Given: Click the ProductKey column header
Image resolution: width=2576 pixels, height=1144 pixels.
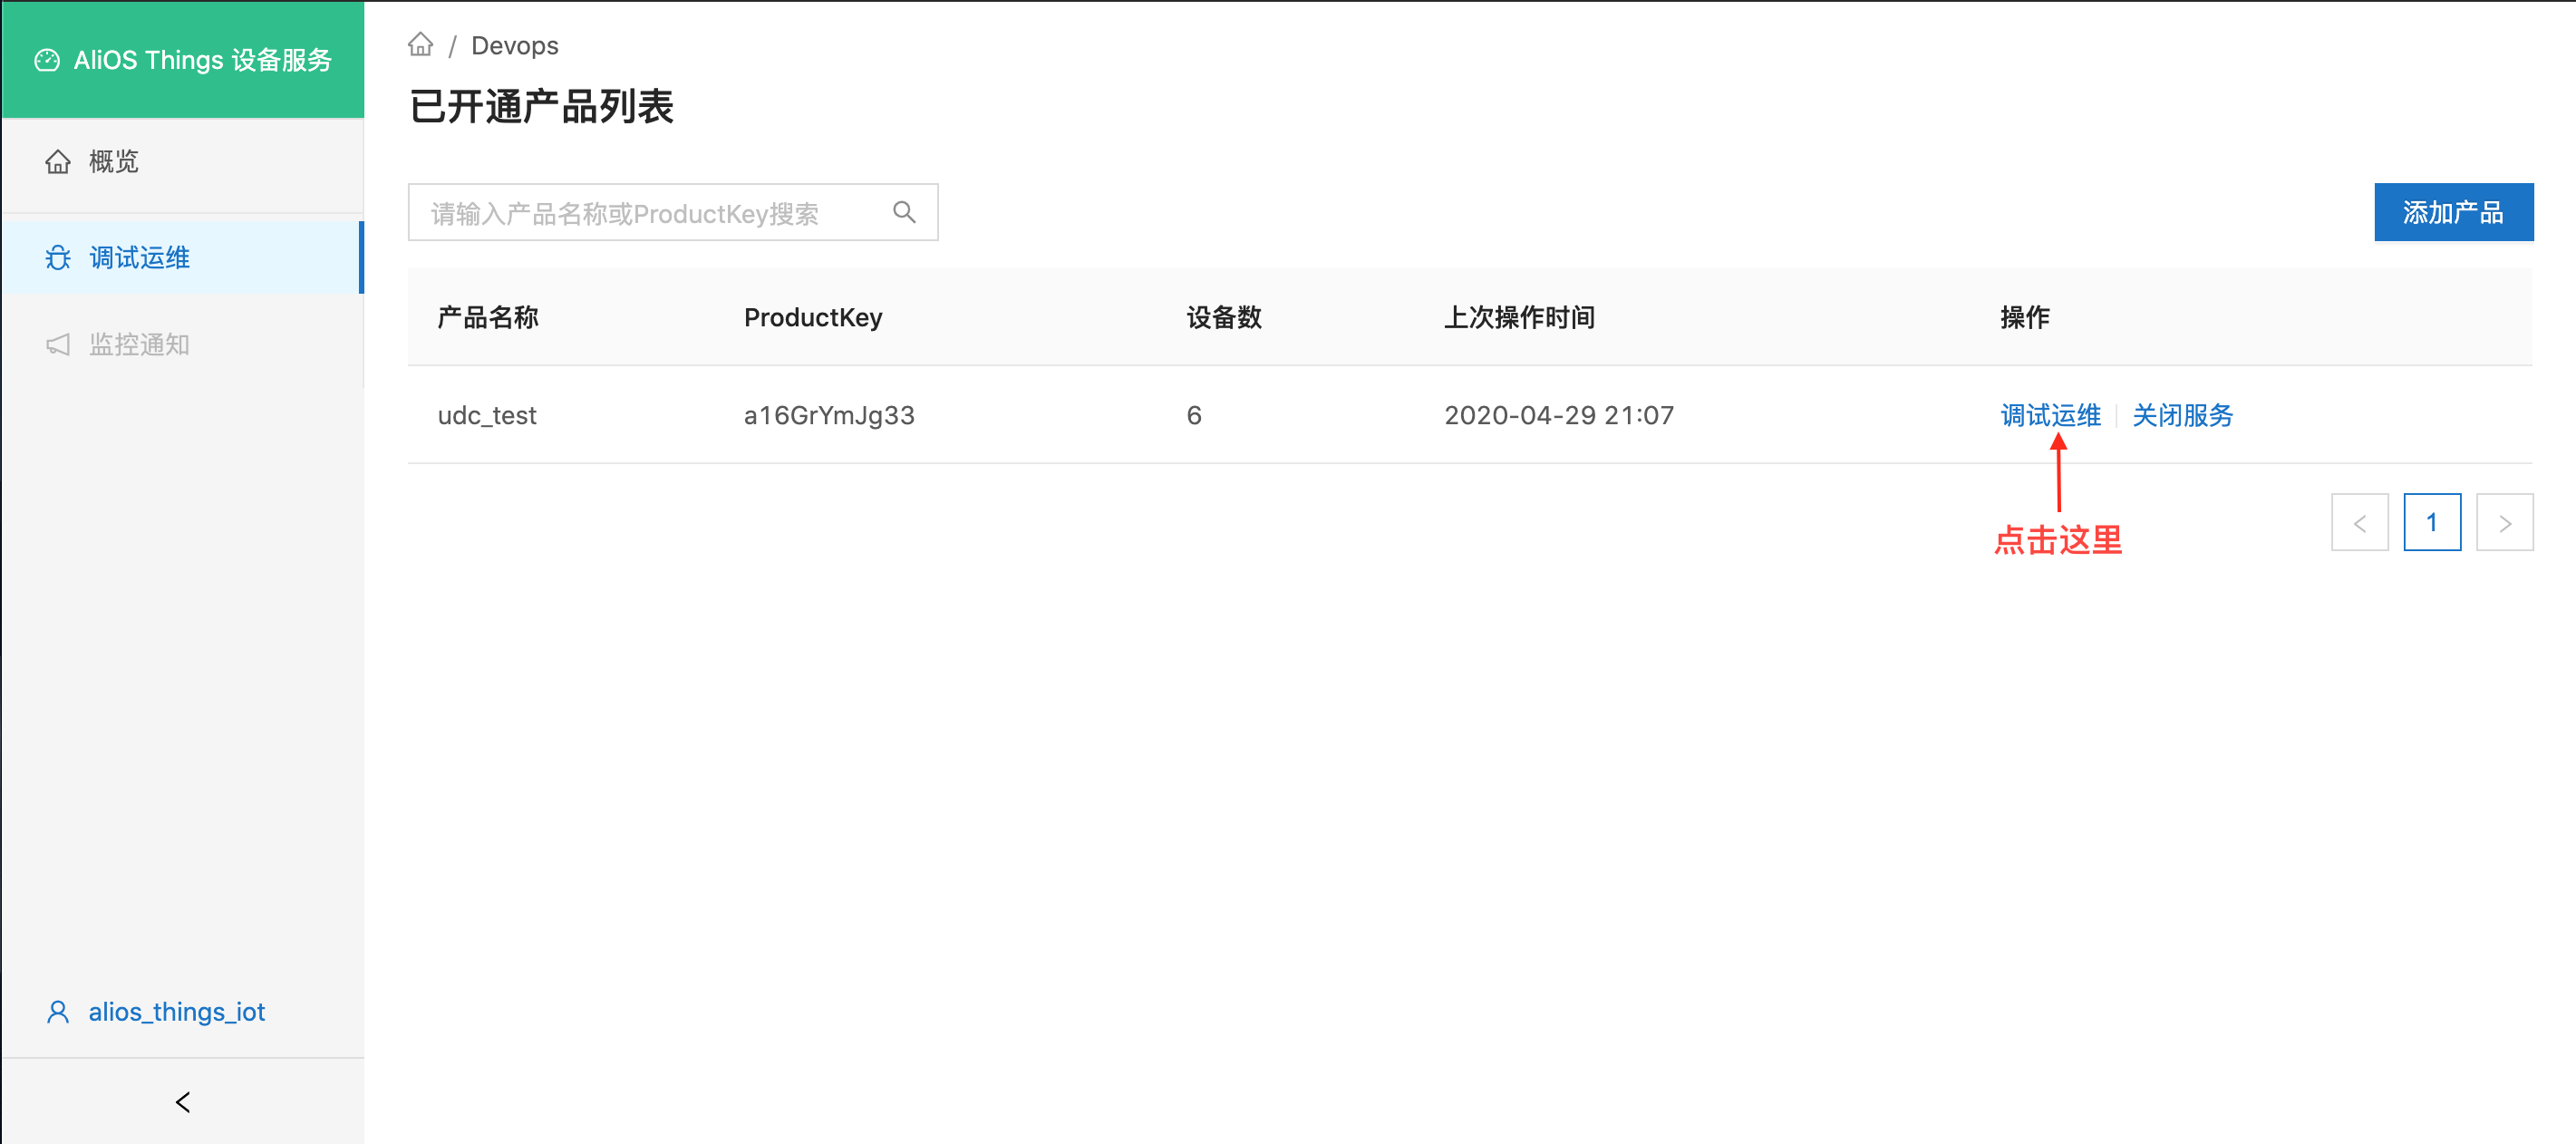Looking at the screenshot, I should pos(813,318).
